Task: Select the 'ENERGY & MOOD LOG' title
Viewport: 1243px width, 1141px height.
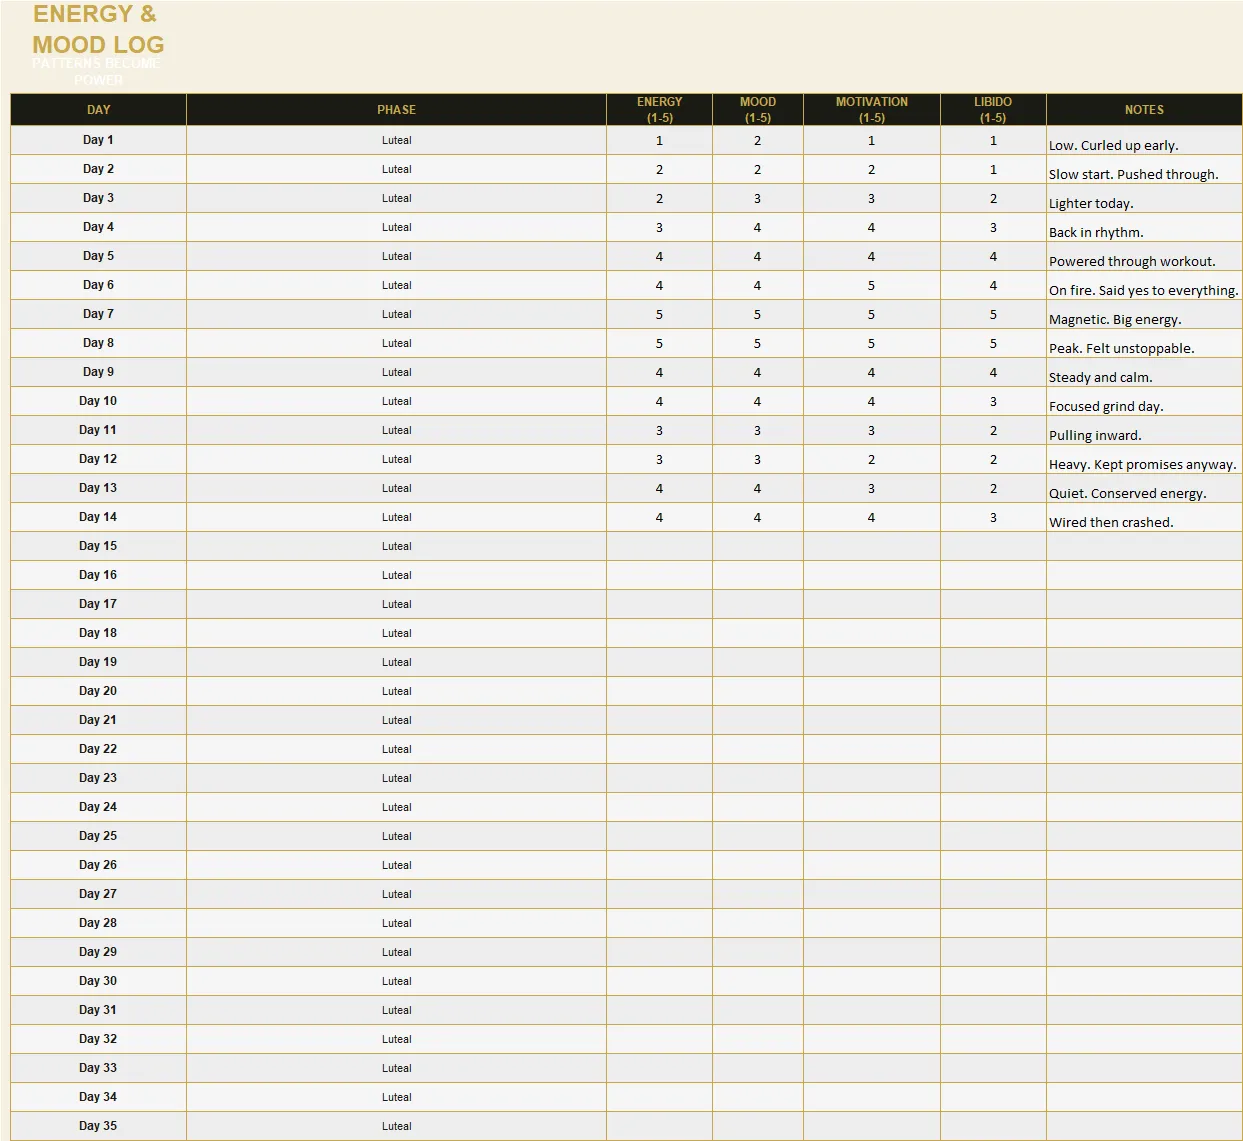Action: [x=98, y=29]
